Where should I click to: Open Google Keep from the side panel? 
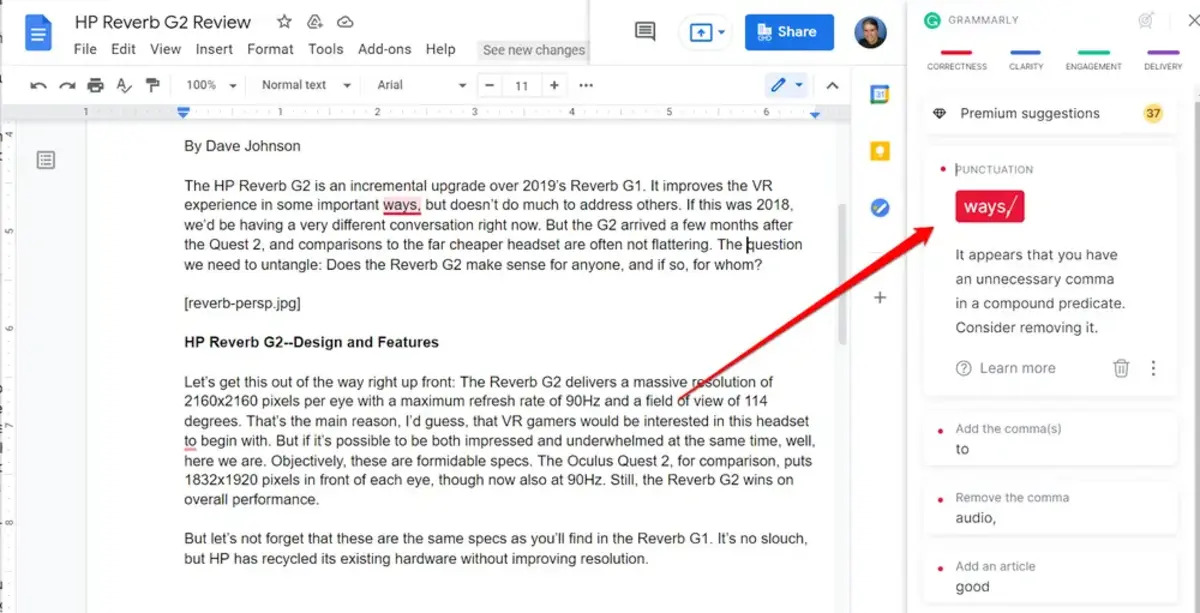click(881, 150)
